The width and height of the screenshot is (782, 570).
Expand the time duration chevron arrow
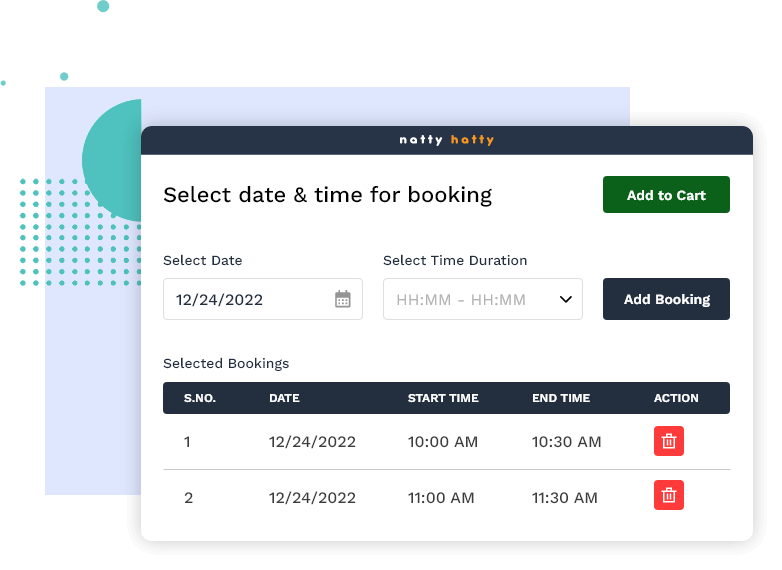coord(565,299)
